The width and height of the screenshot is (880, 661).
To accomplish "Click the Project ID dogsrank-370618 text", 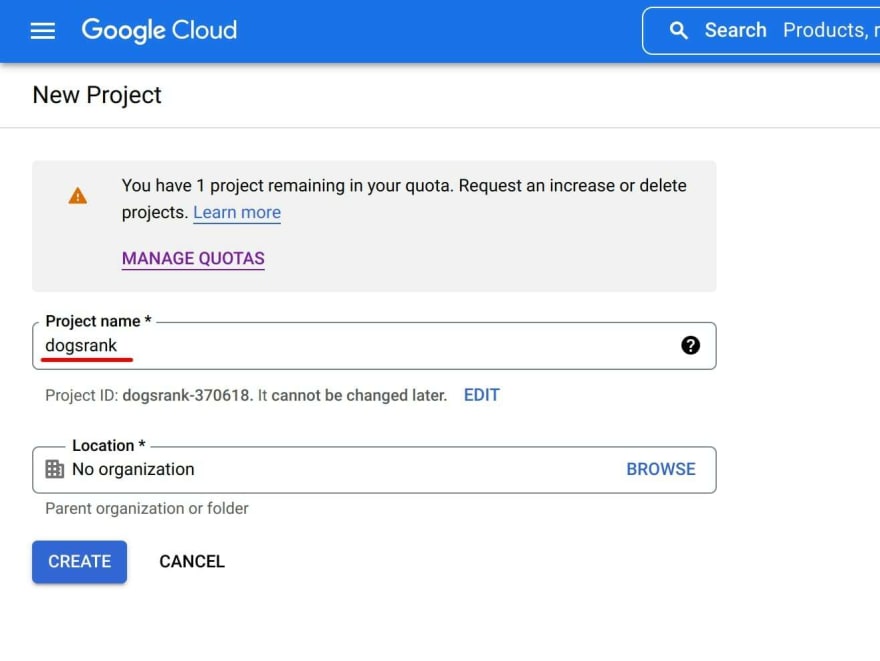I will tap(187, 395).
